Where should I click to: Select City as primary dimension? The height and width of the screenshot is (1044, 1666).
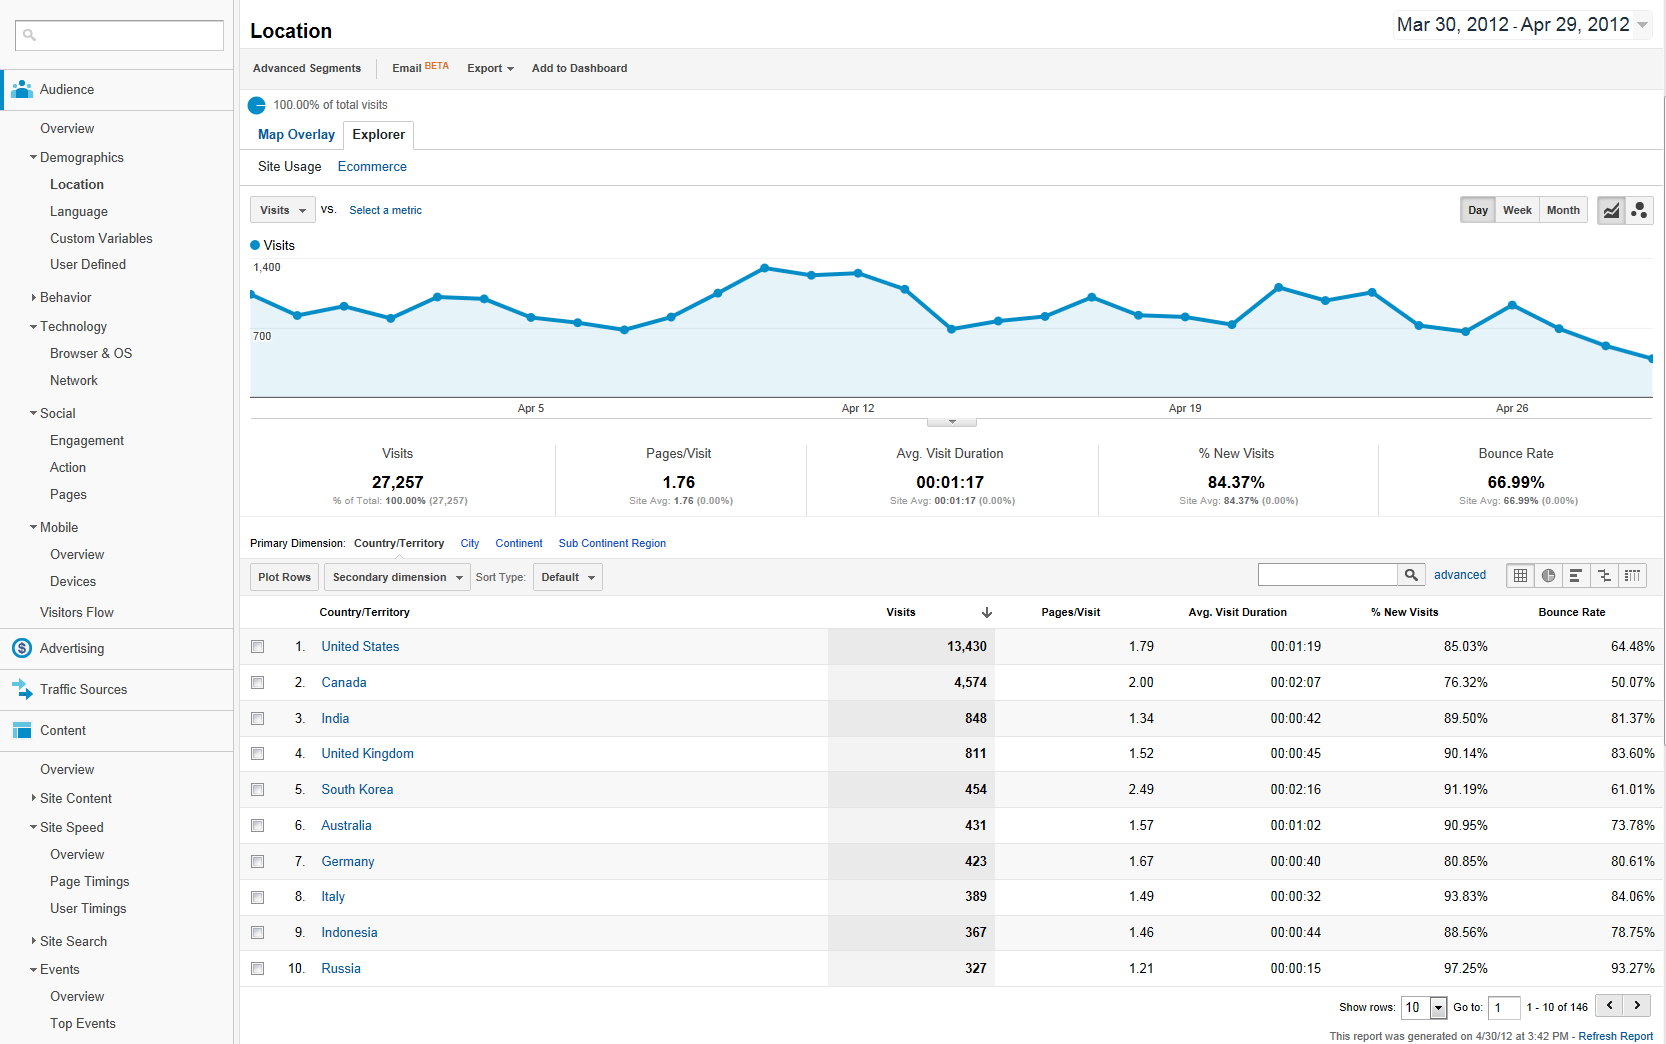point(469,544)
